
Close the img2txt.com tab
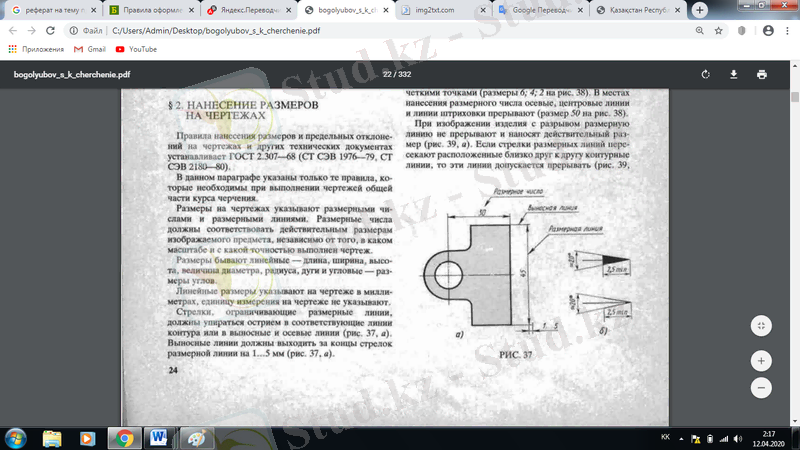(483, 10)
